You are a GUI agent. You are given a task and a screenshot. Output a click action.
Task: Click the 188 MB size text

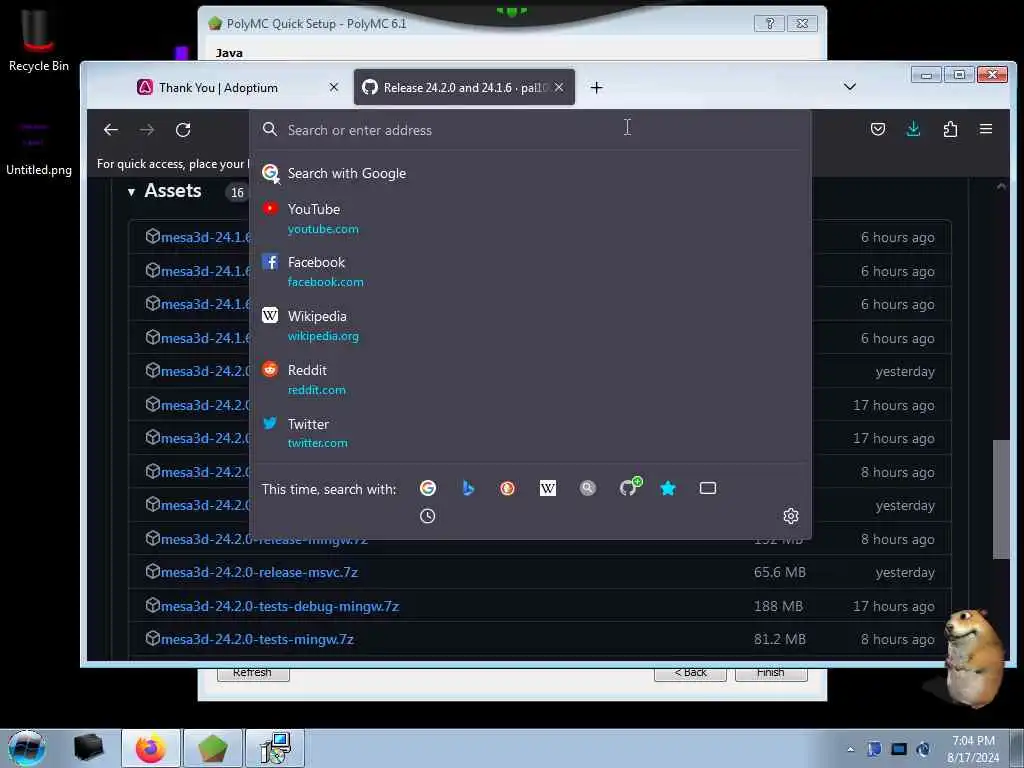point(778,606)
